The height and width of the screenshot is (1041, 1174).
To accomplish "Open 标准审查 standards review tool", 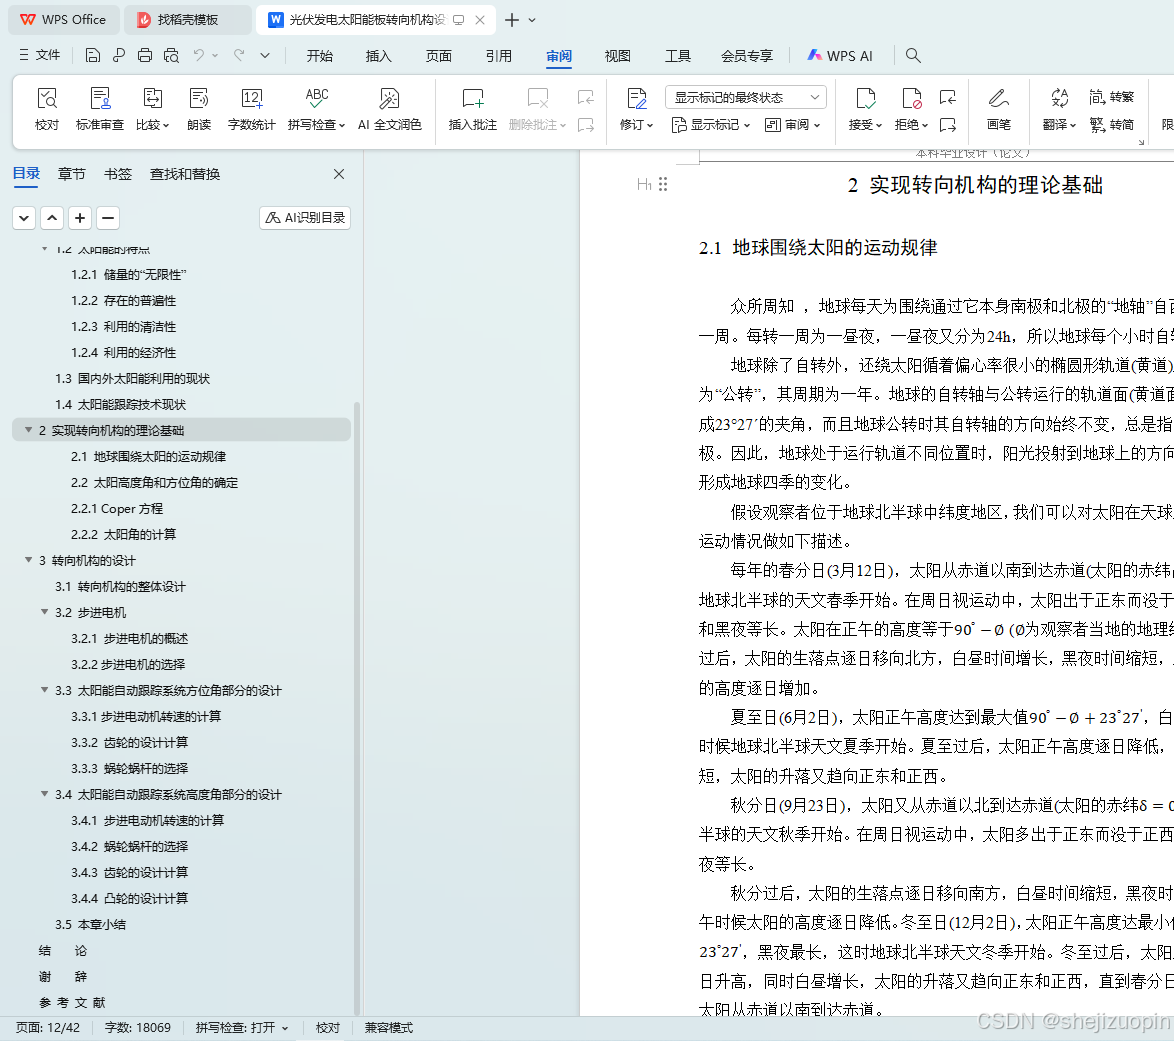I will 100,109.
